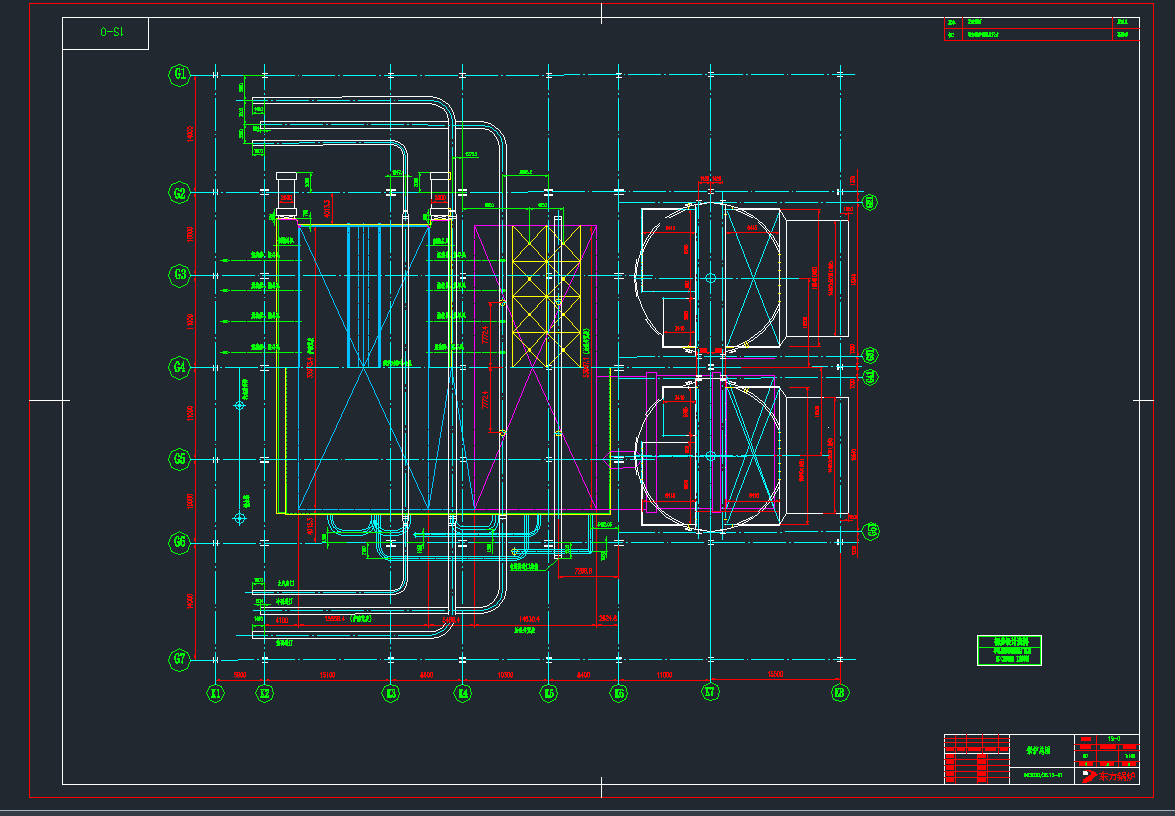Select the G7 grid axis bubble
This screenshot has height=816, width=1175.
point(180,660)
